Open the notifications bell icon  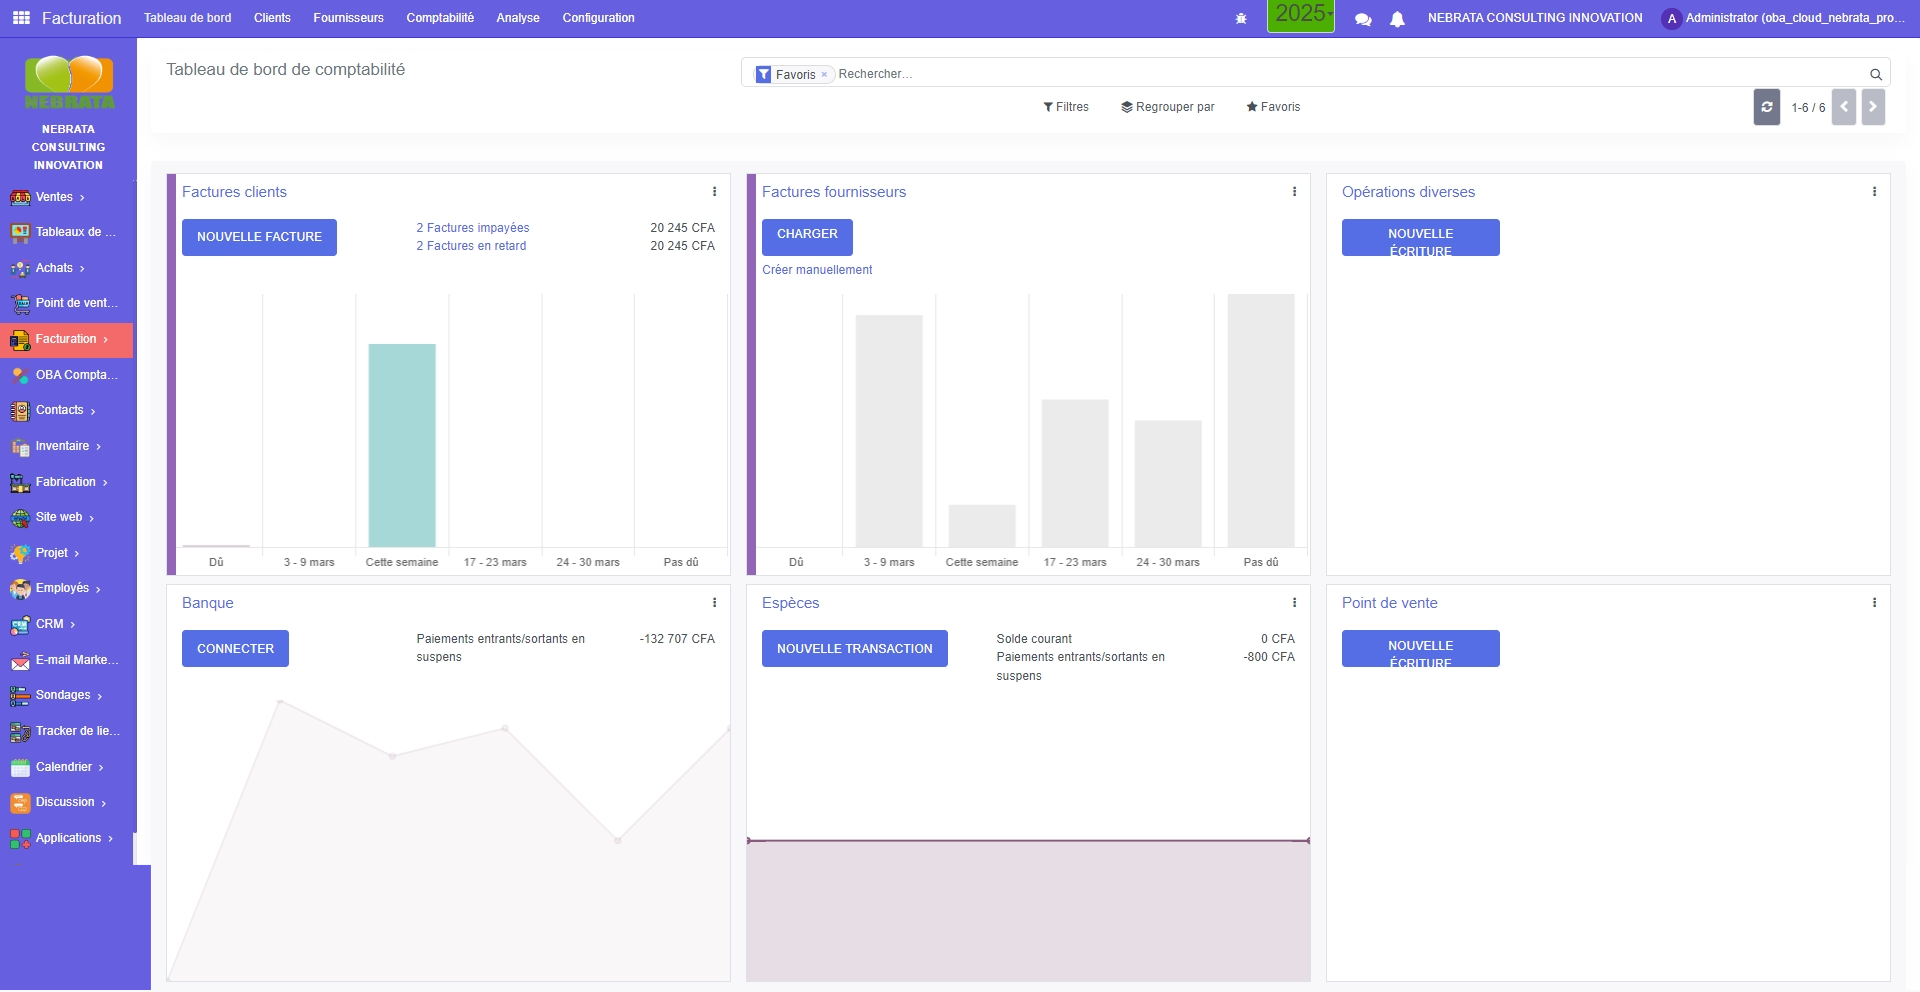(x=1397, y=19)
